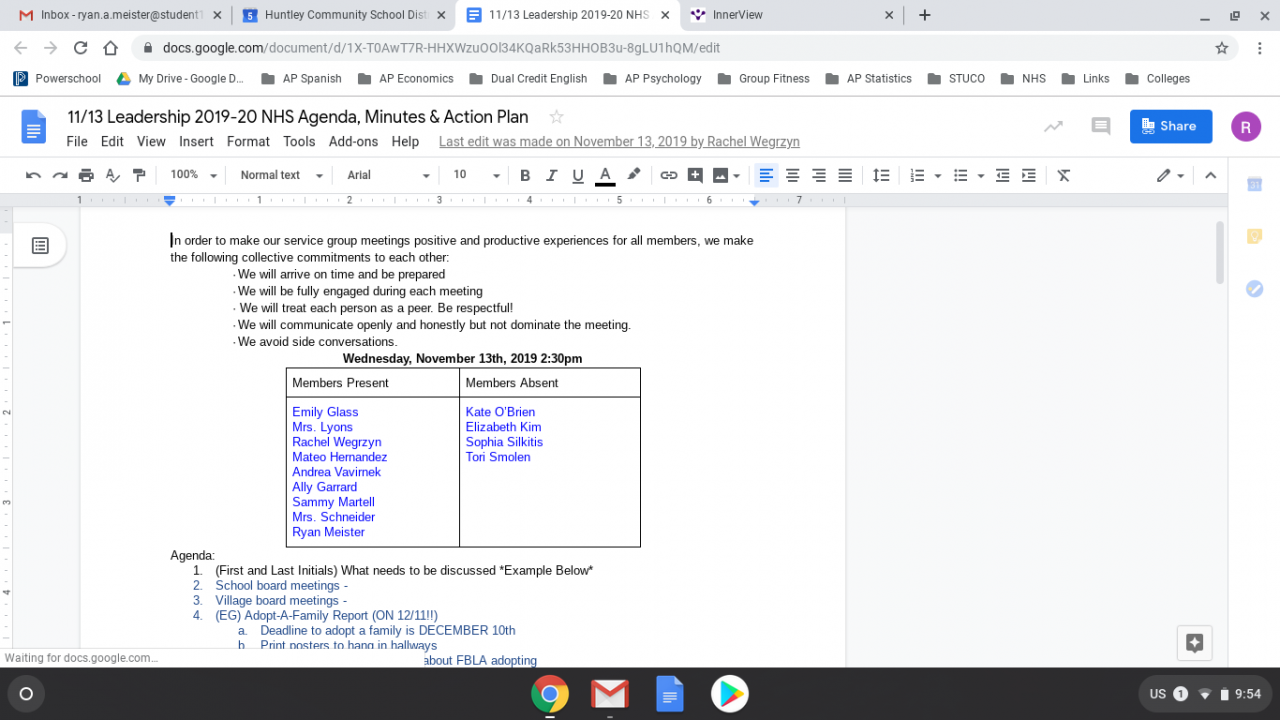The width and height of the screenshot is (1280, 720).
Task: Toggle underline formatting
Action: click(578, 175)
